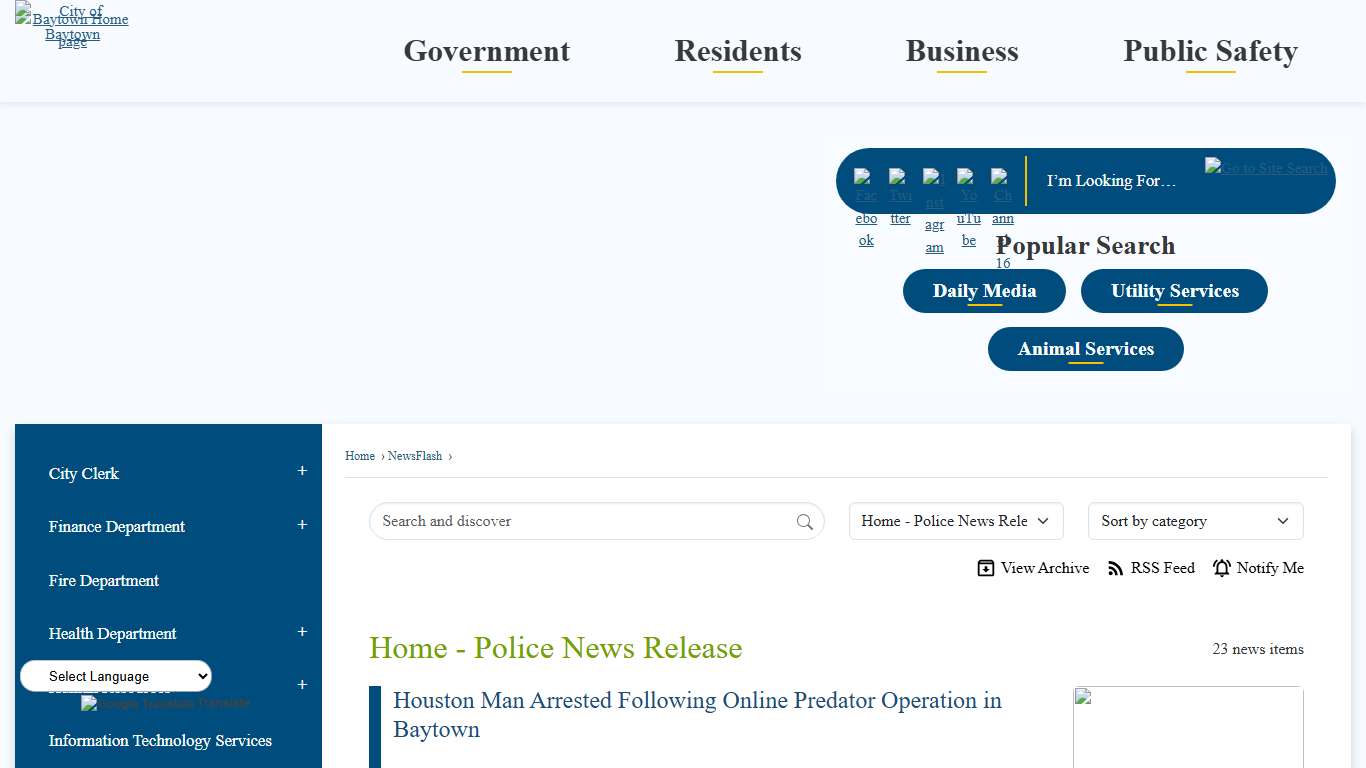
Task: Open the Instagram social icon link
Action: coord(934,211)
